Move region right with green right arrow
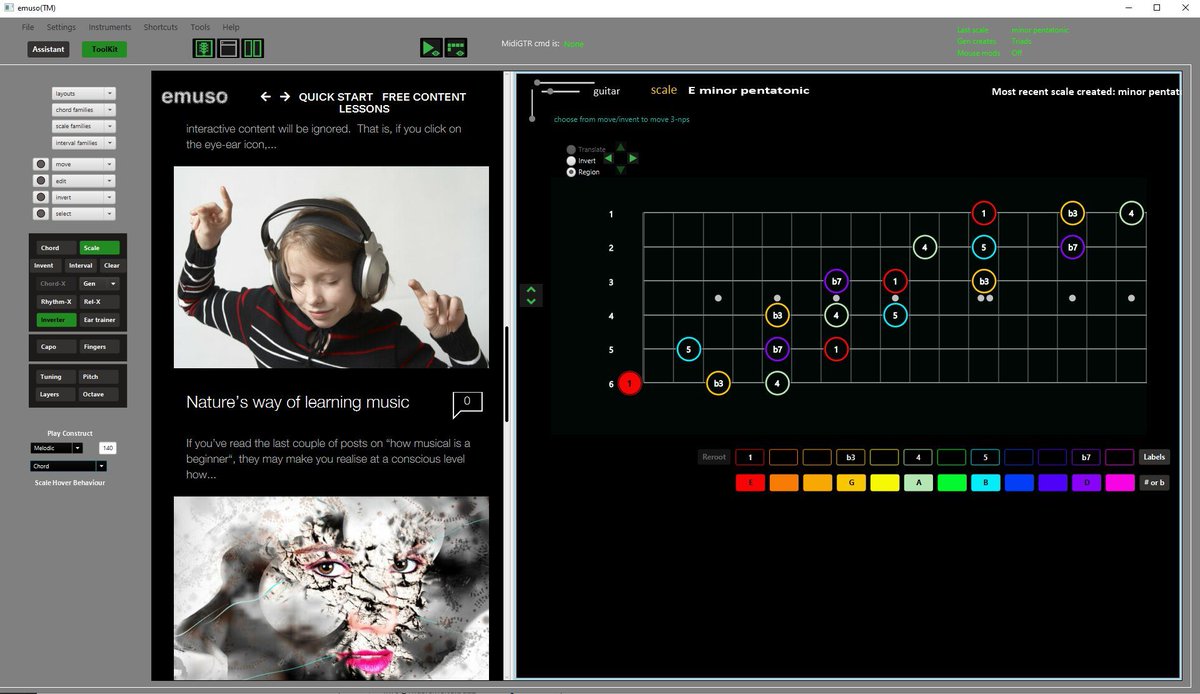The height and width of the screenshot is (694, 1200). pos(633,158)
